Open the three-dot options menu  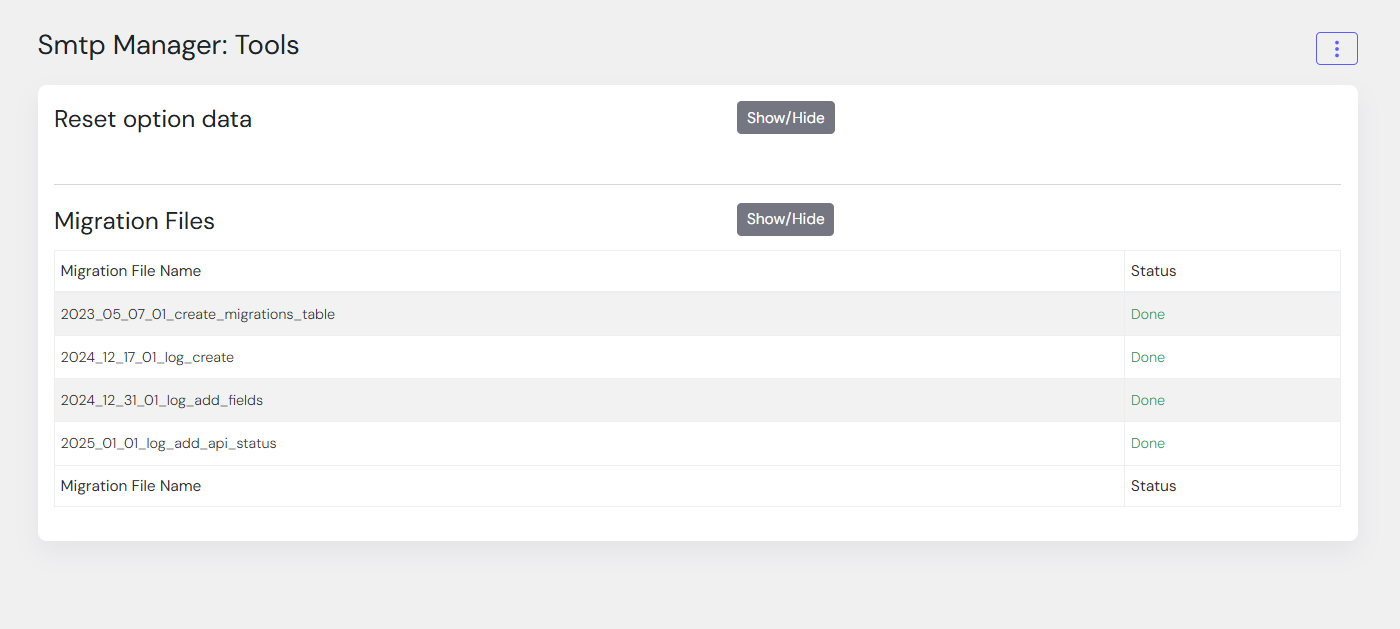(x=1336, y=49)
